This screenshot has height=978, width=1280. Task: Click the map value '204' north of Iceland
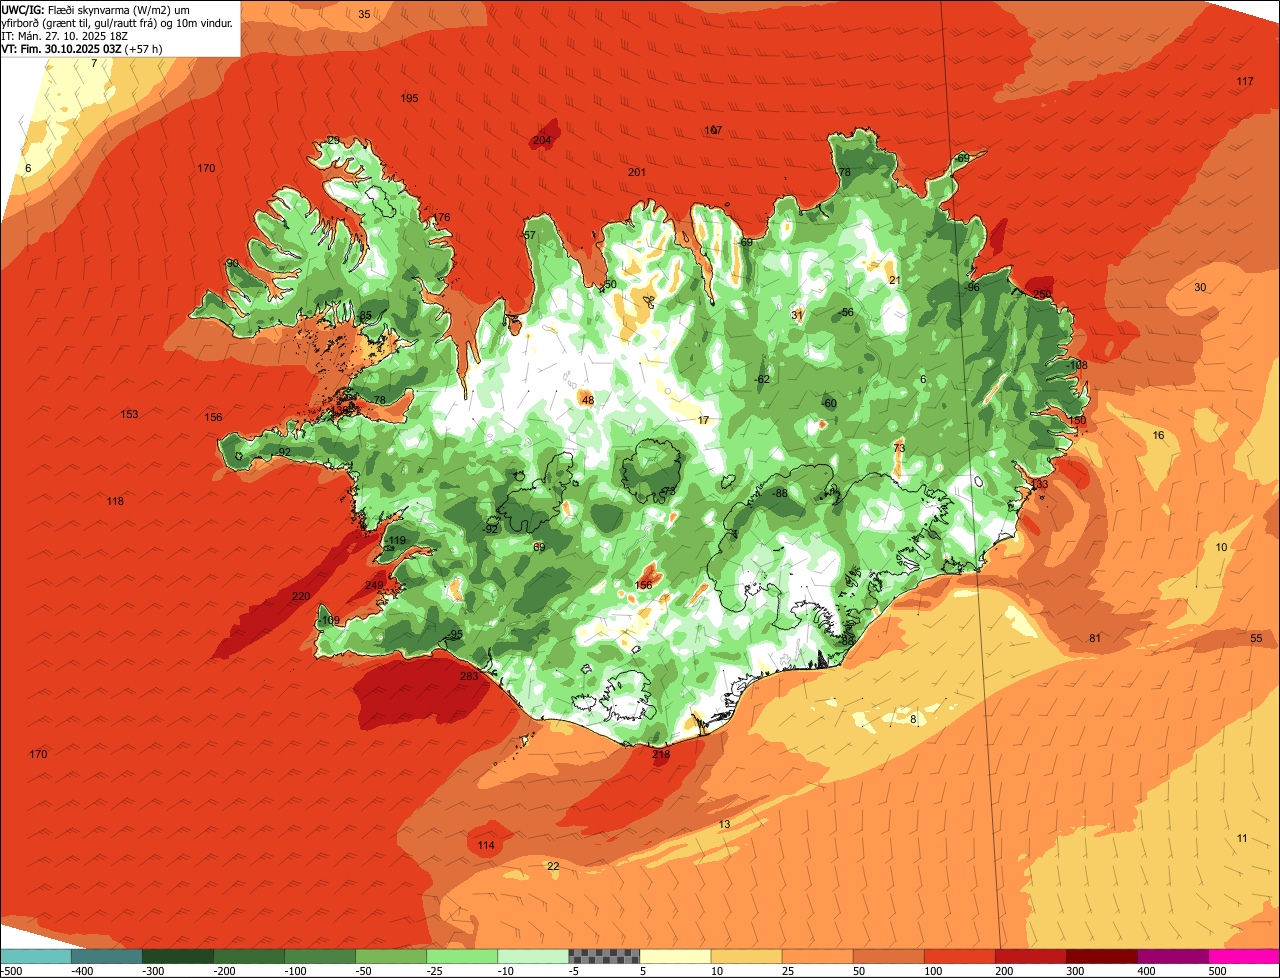(x=542, y=140)
